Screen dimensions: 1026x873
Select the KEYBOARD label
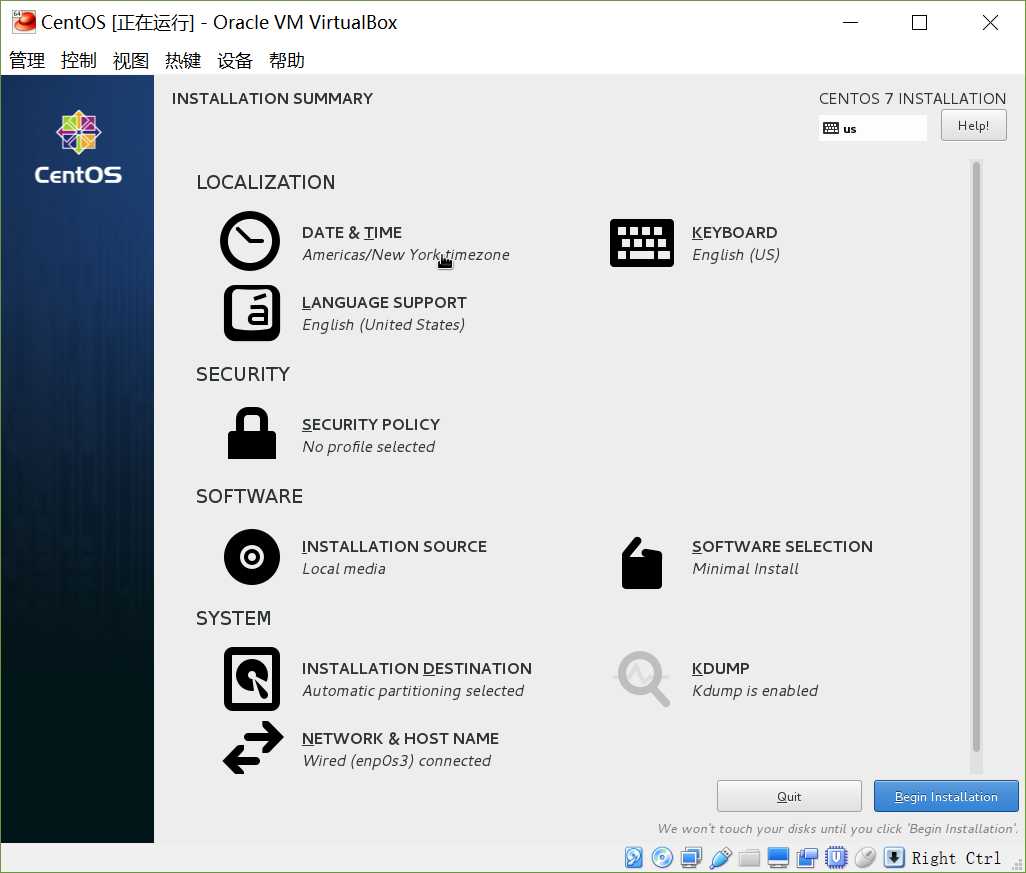(x=734, y=233)
